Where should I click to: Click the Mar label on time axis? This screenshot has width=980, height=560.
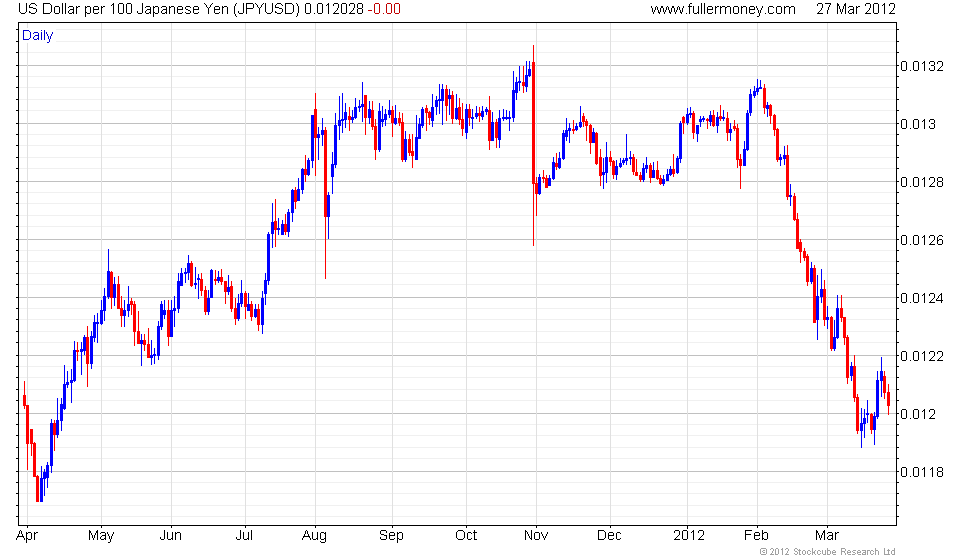point(827,536)
